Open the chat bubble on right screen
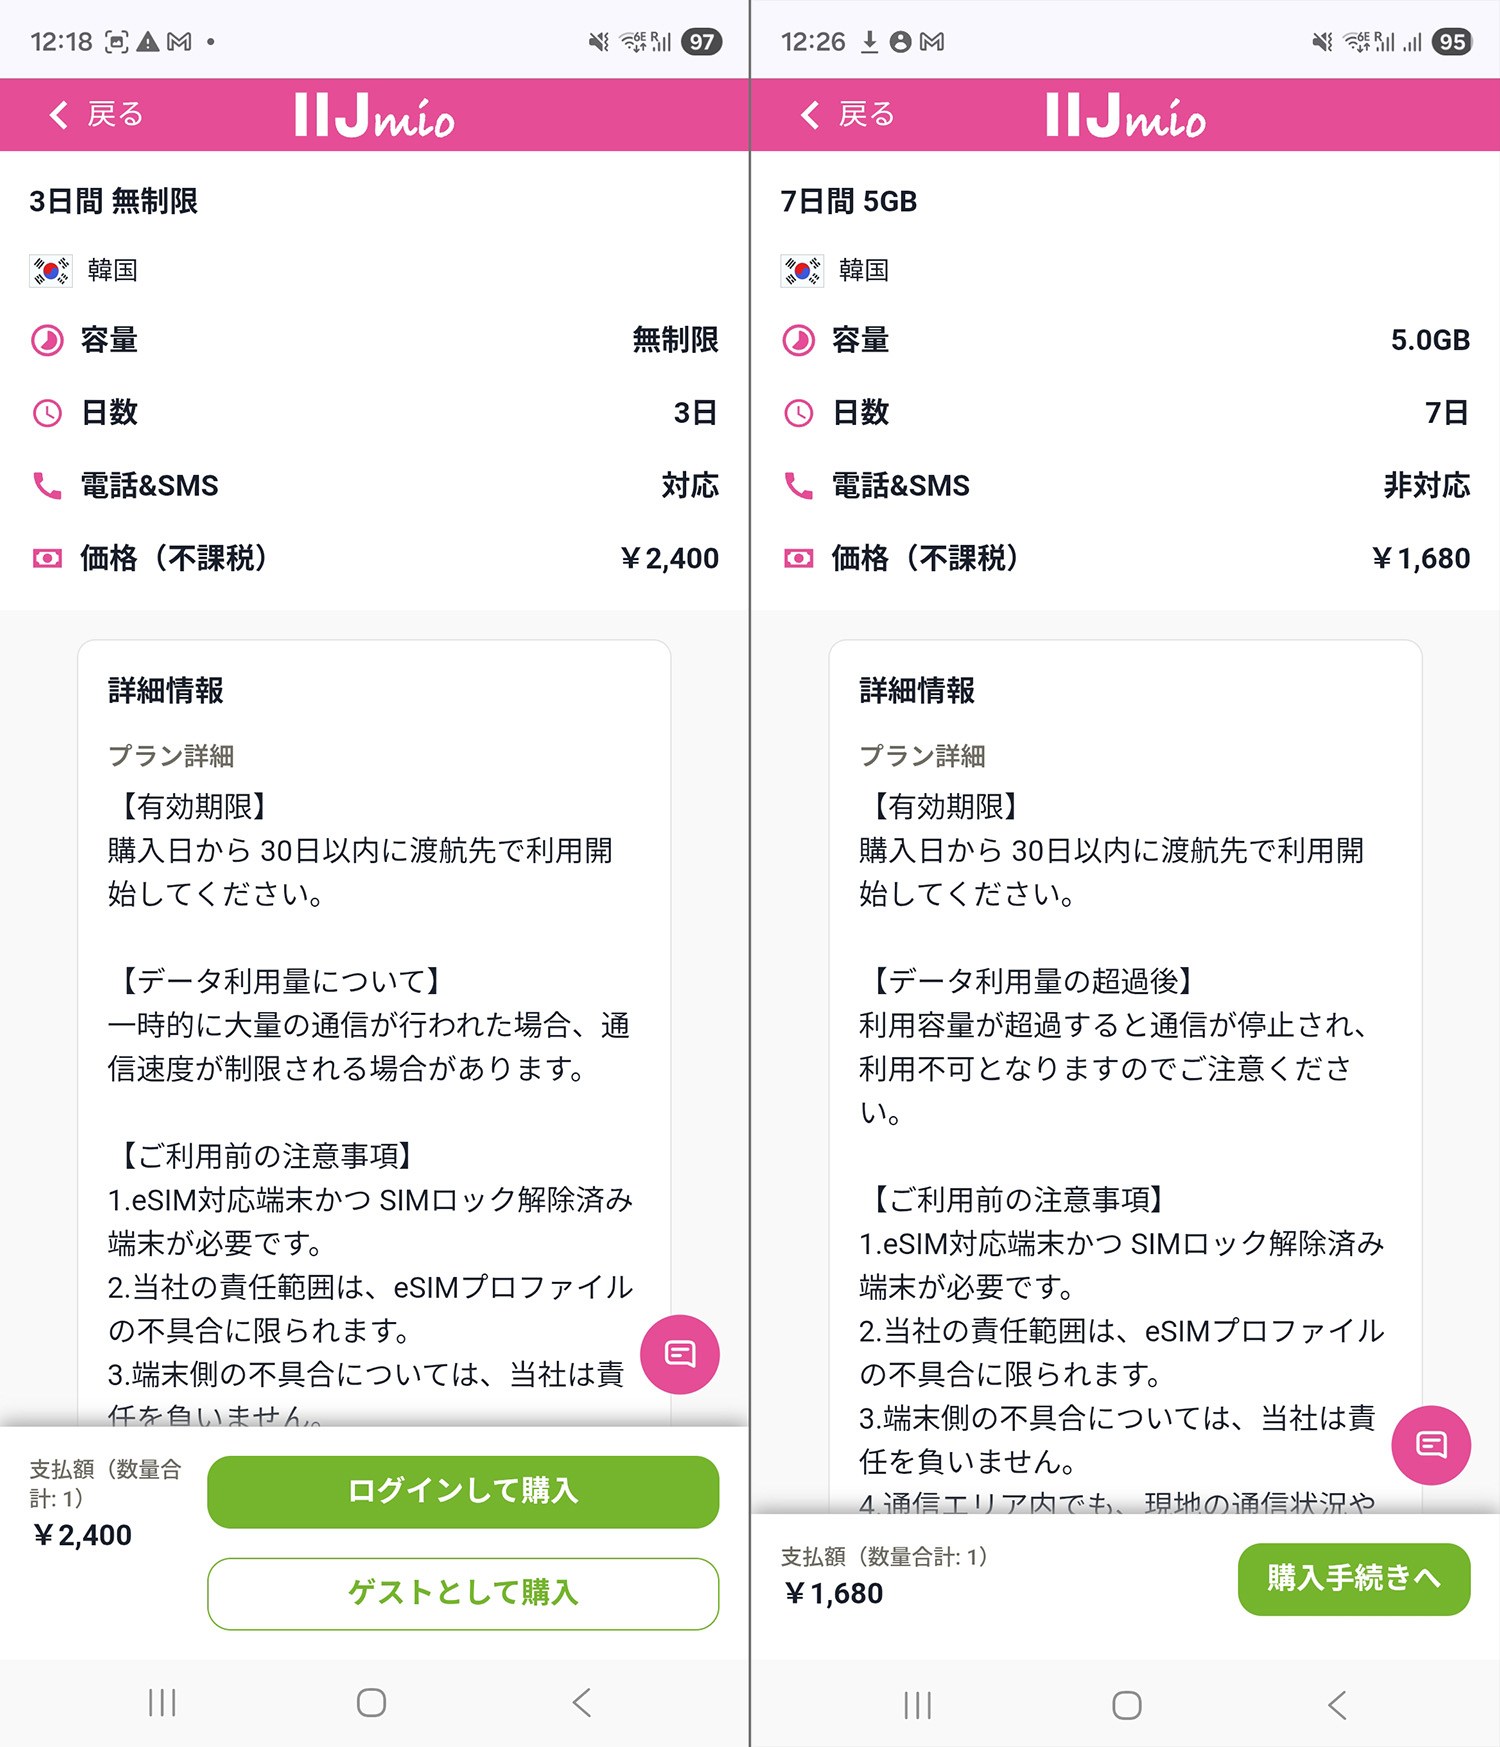Screen dimensions: 1500x1747 coord(1433,1444)
